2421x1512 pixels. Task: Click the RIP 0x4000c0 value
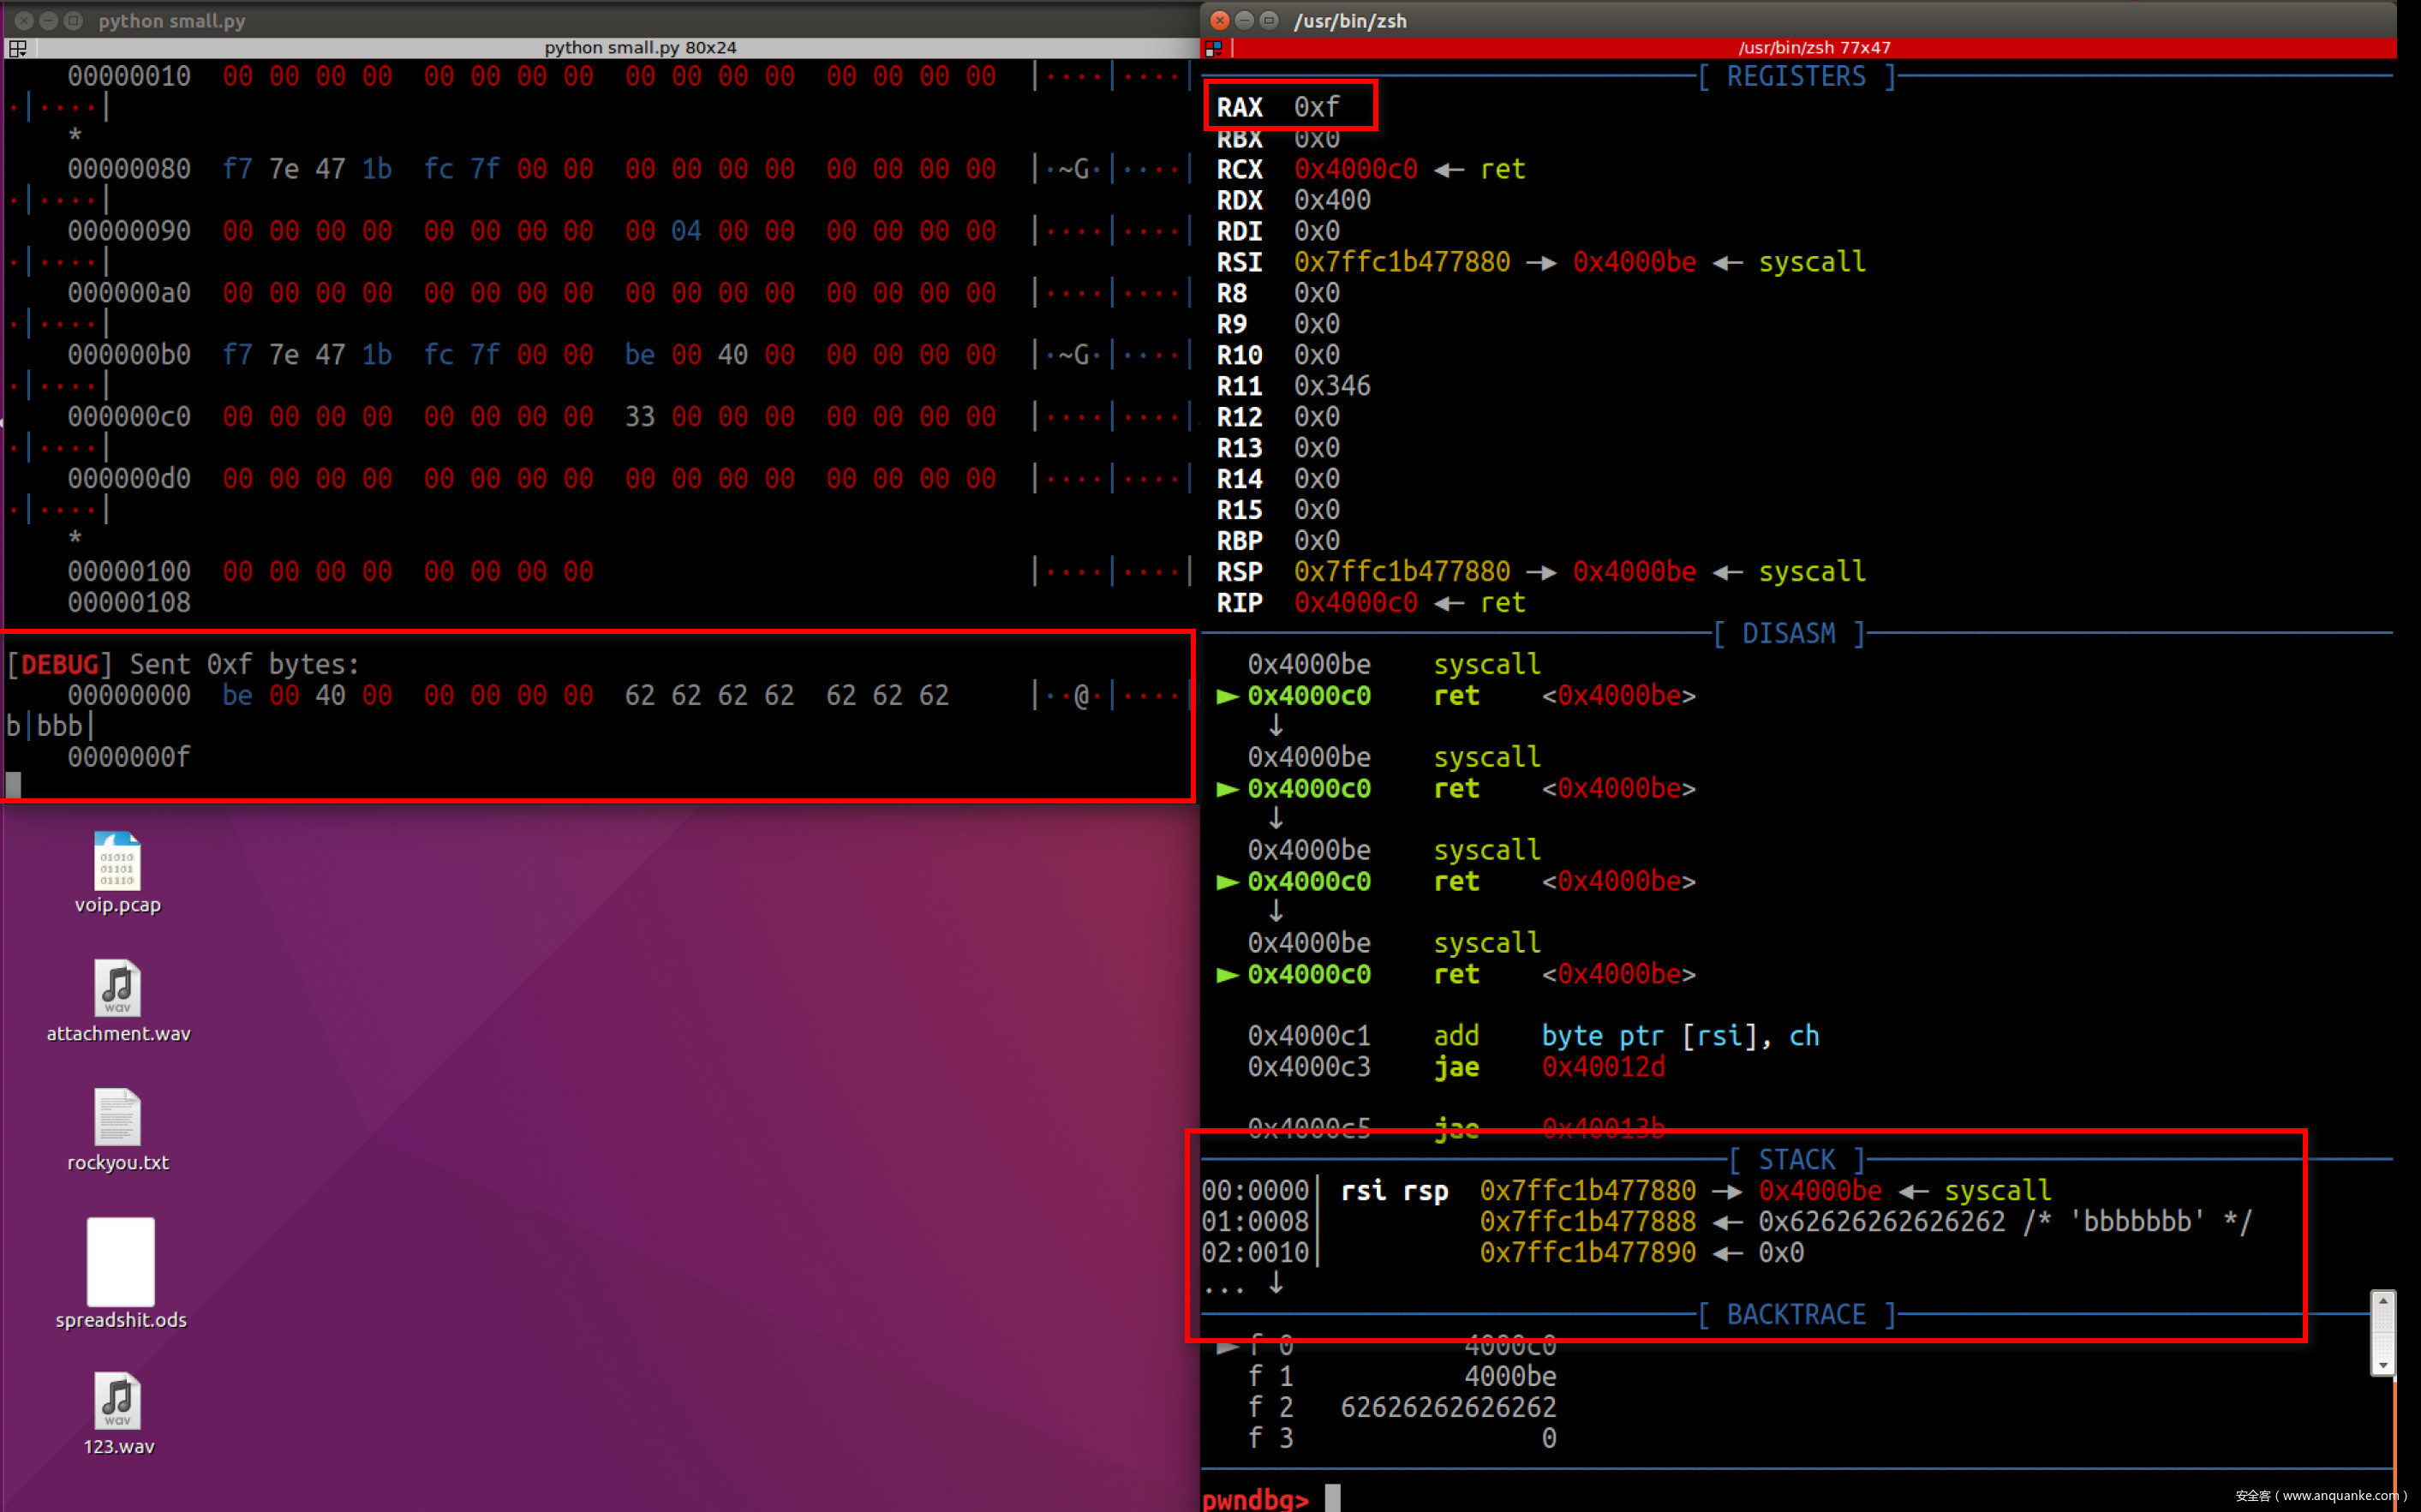1355,603
